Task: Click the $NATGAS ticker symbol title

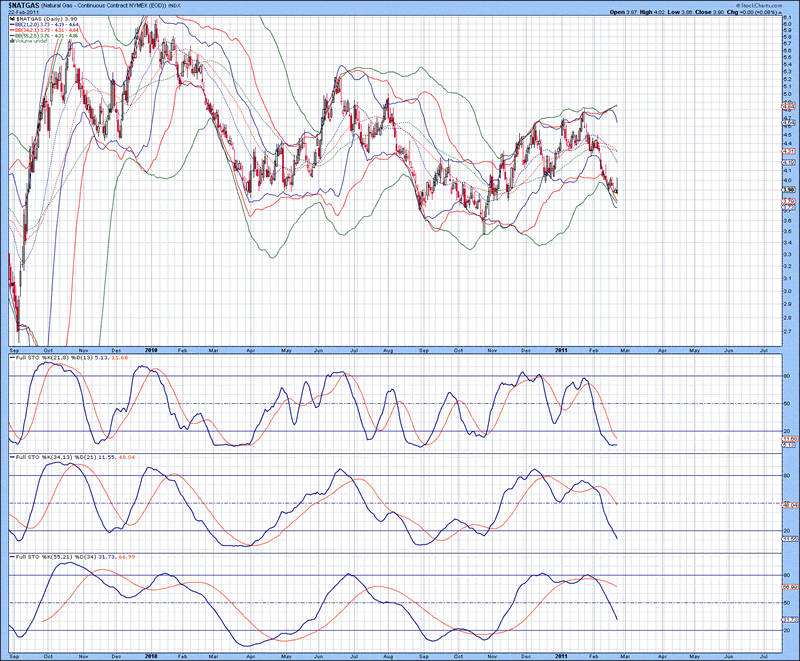Action: (26, 5)
